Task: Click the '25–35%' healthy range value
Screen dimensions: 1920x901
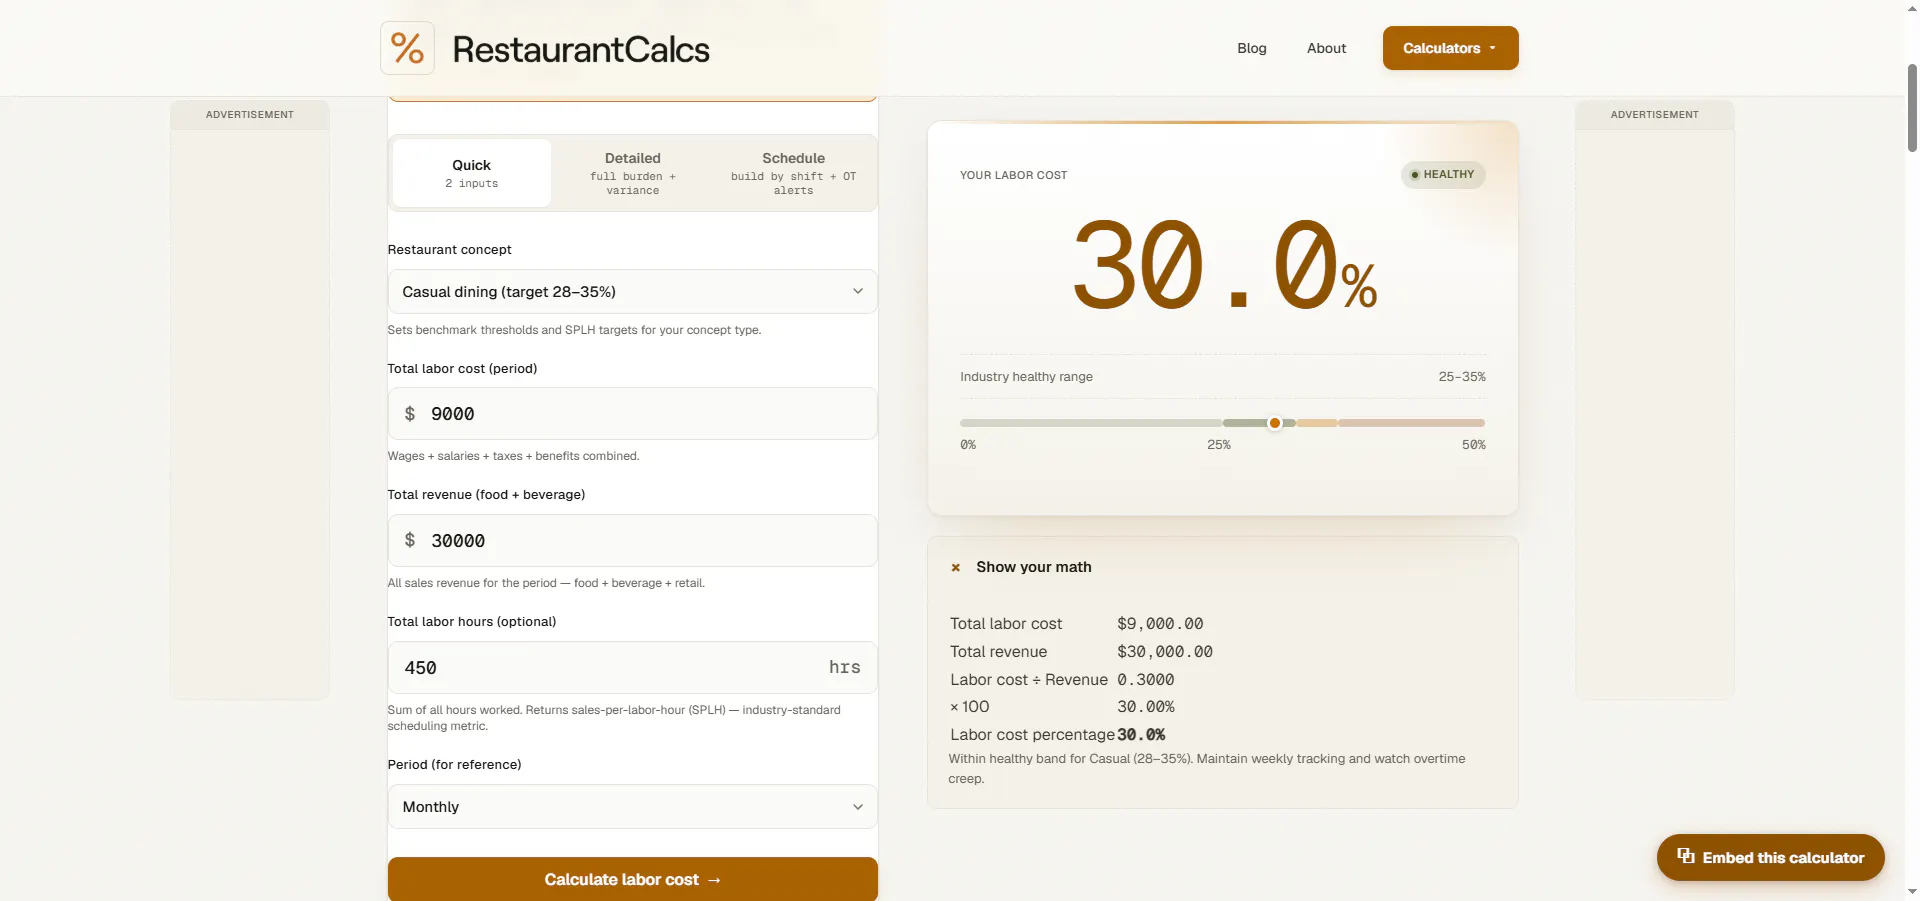Action: [x=1462, y=377]
